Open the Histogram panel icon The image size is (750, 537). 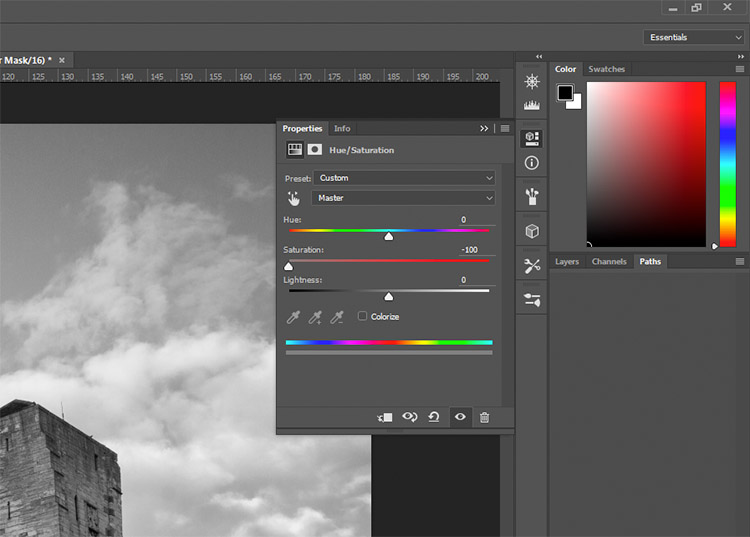531,104
